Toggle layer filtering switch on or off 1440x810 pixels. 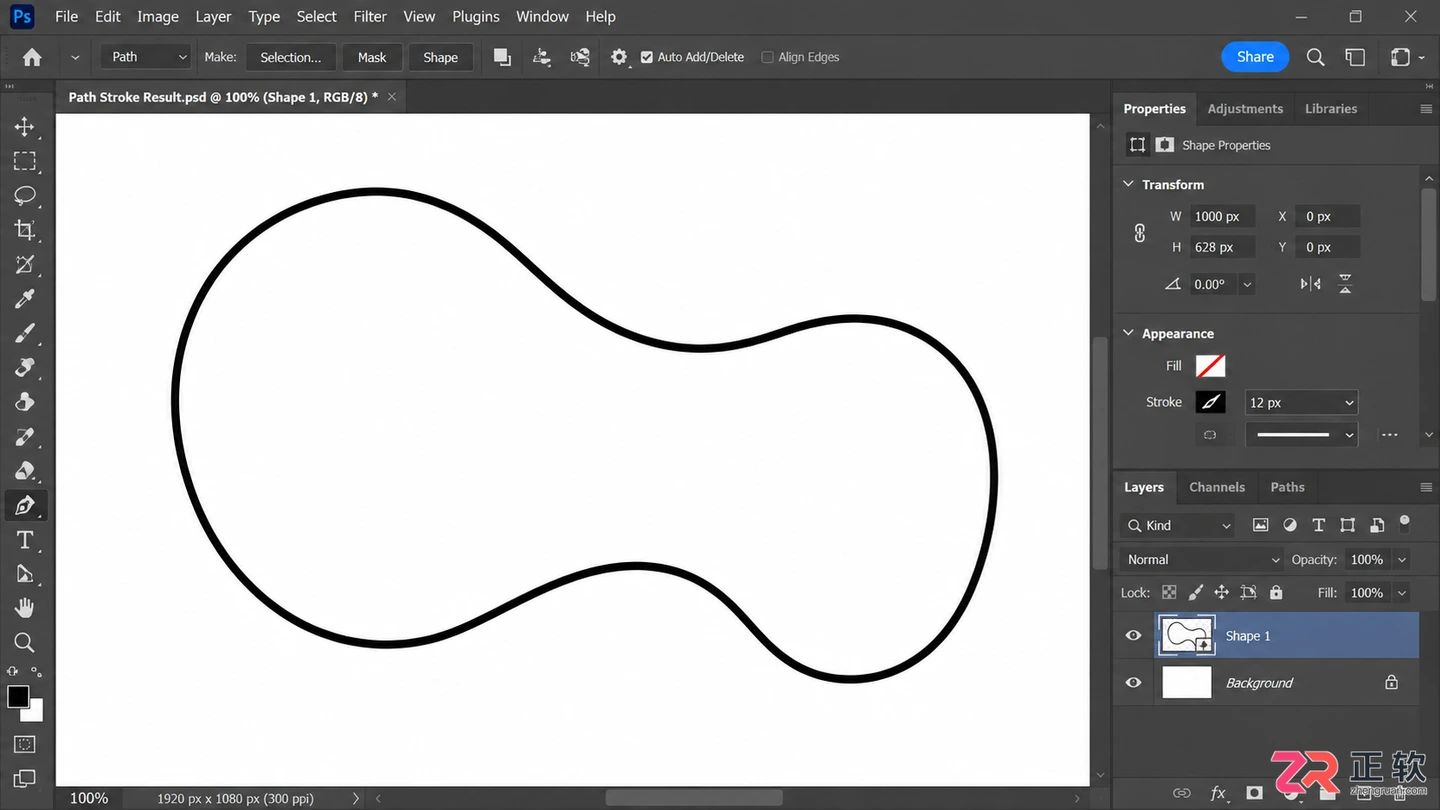pyautogui.click(x=1405, y=522)
